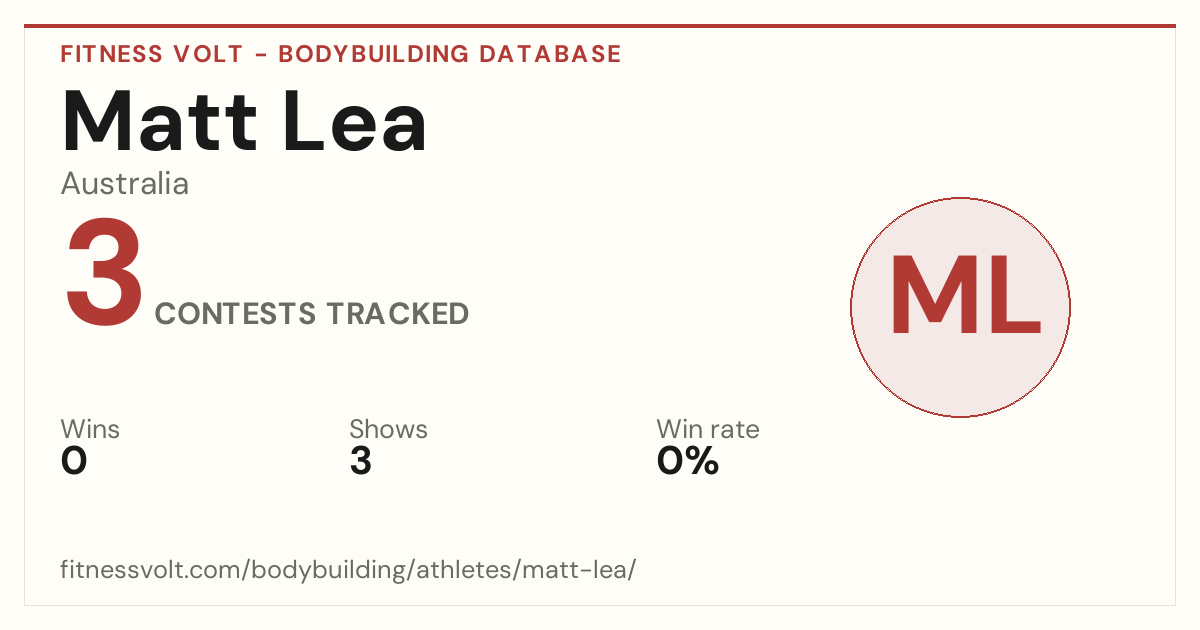The width and height of the screenshot is (1200, 630).
Task: Open the fitnessvolt.com athlete URL
Action: pyautogui.click(x=348, y=571)
